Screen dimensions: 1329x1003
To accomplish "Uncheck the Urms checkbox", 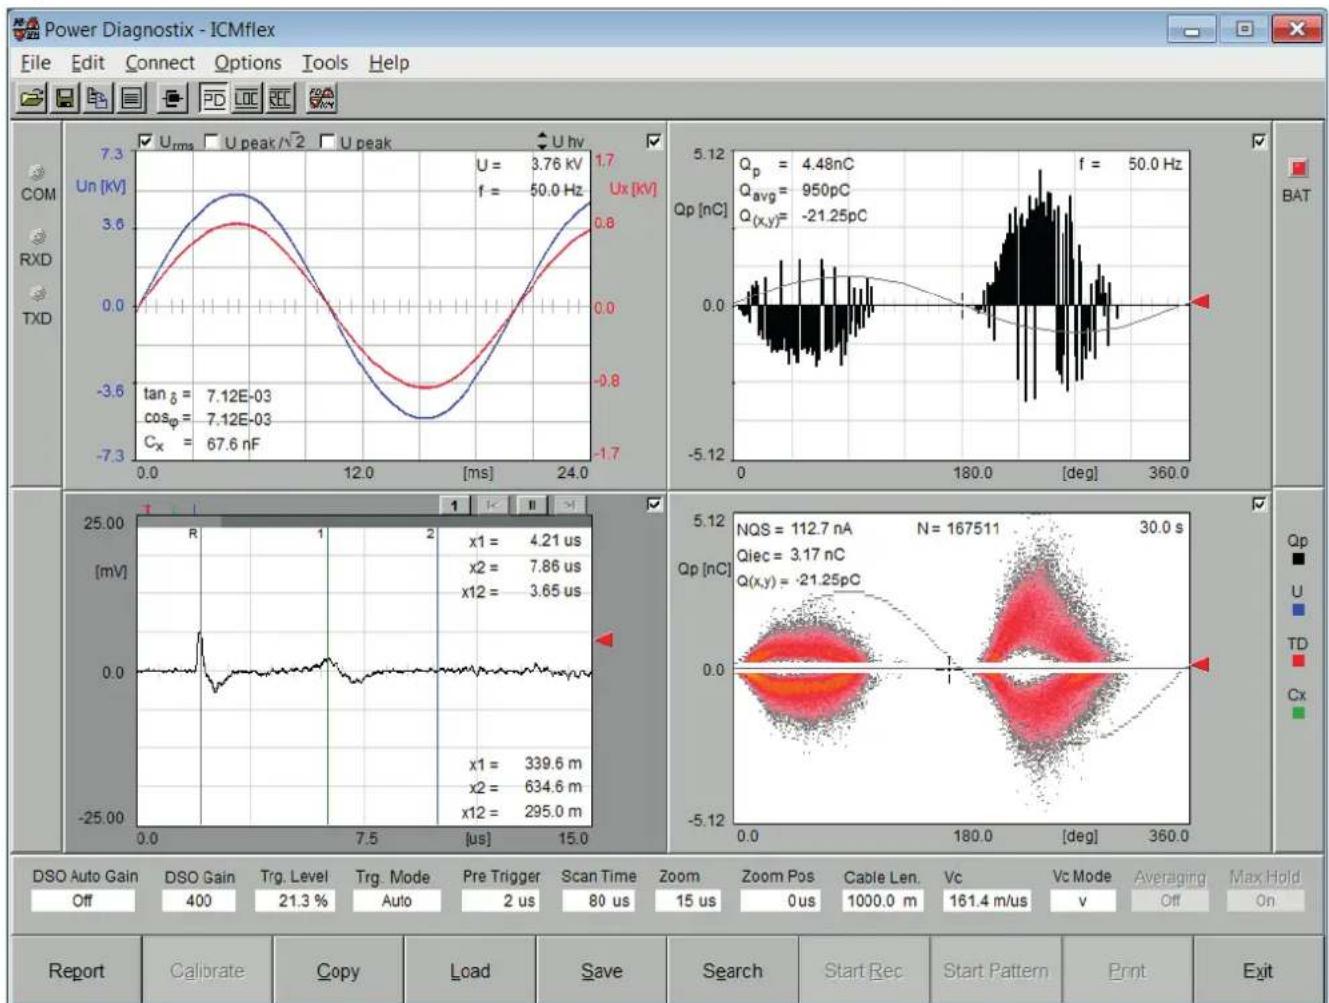I will click(x=146, y=141).
